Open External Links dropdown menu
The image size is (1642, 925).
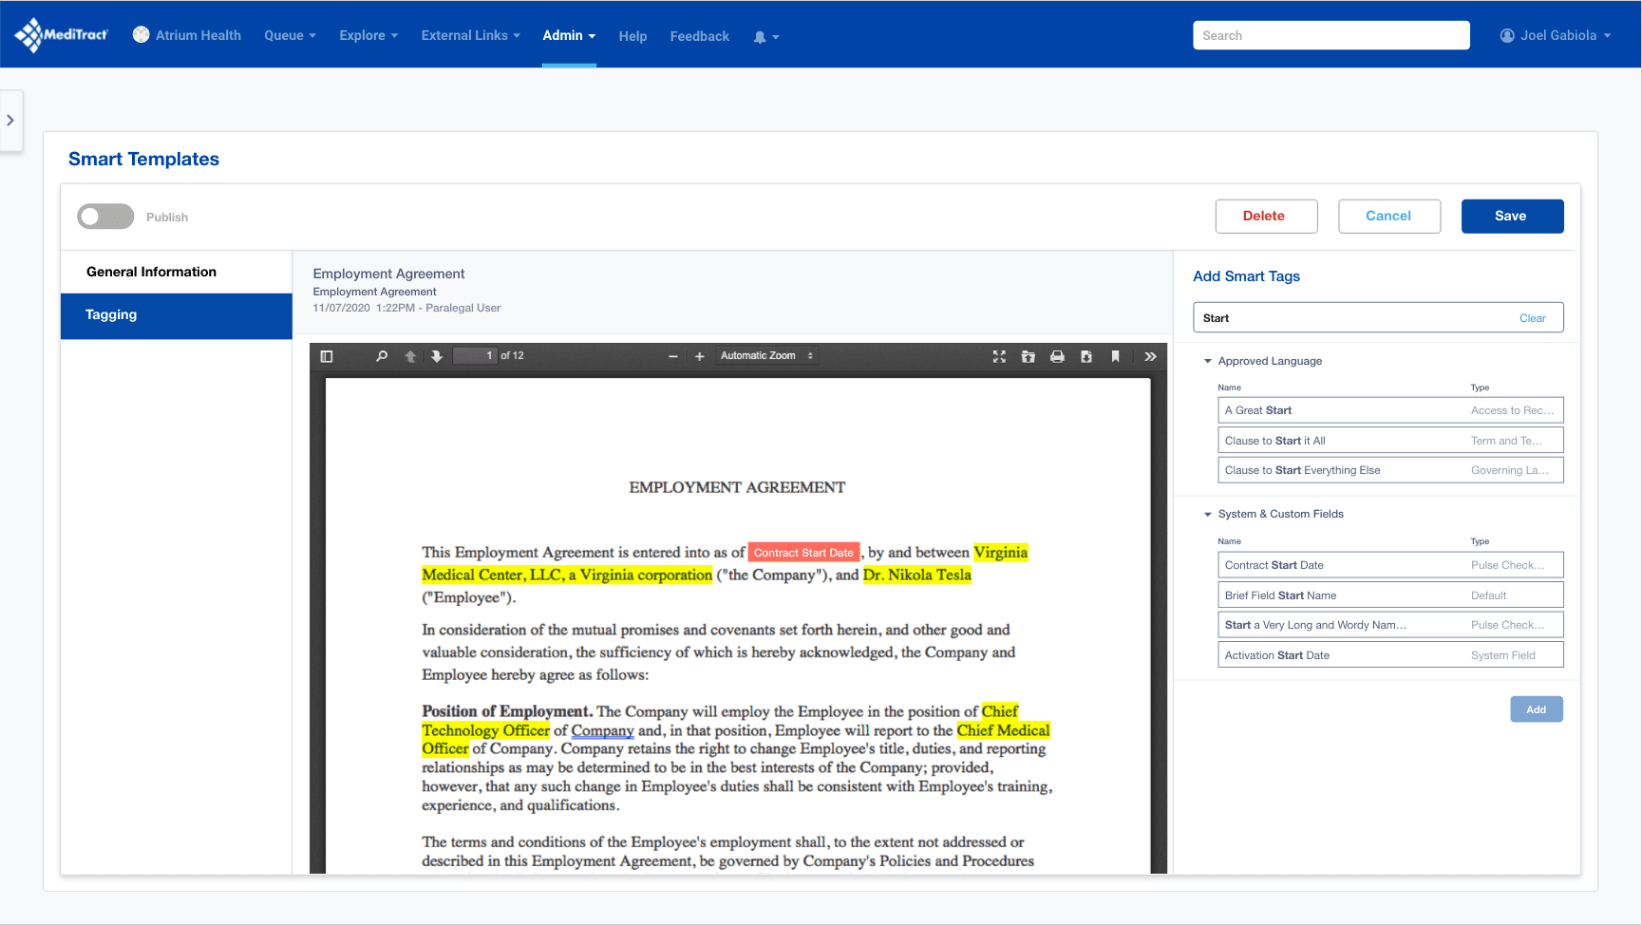(471, 35)
